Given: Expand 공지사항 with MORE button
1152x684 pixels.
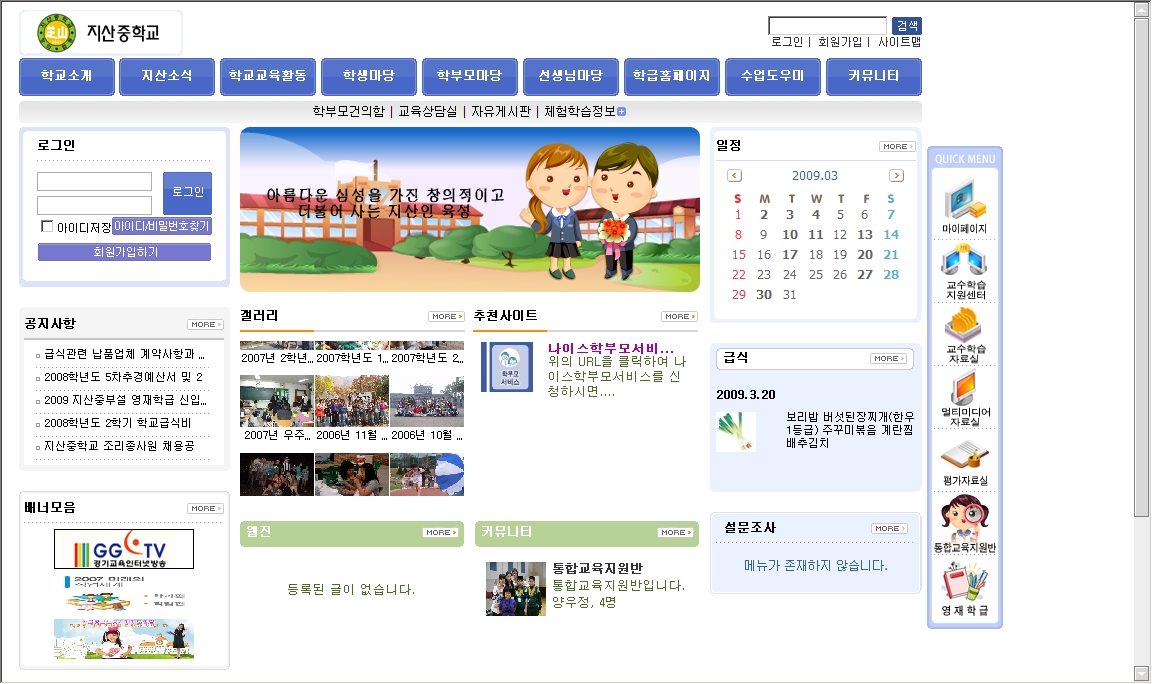Looking at the screenshot, I should pos(205,324).
